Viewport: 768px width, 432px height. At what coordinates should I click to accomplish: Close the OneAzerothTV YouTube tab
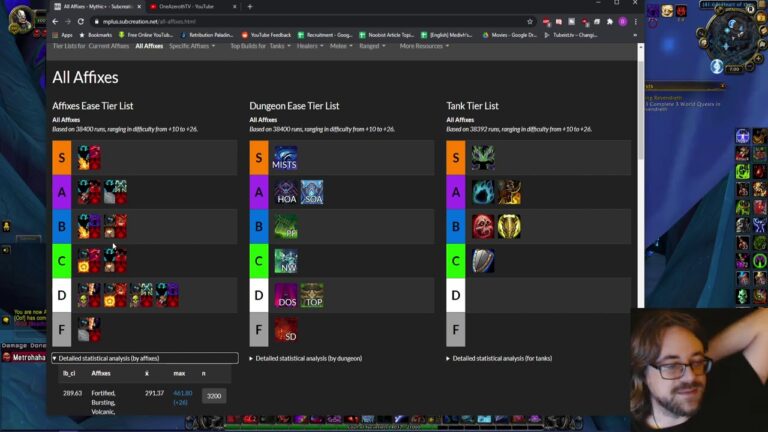coord(235,6)
